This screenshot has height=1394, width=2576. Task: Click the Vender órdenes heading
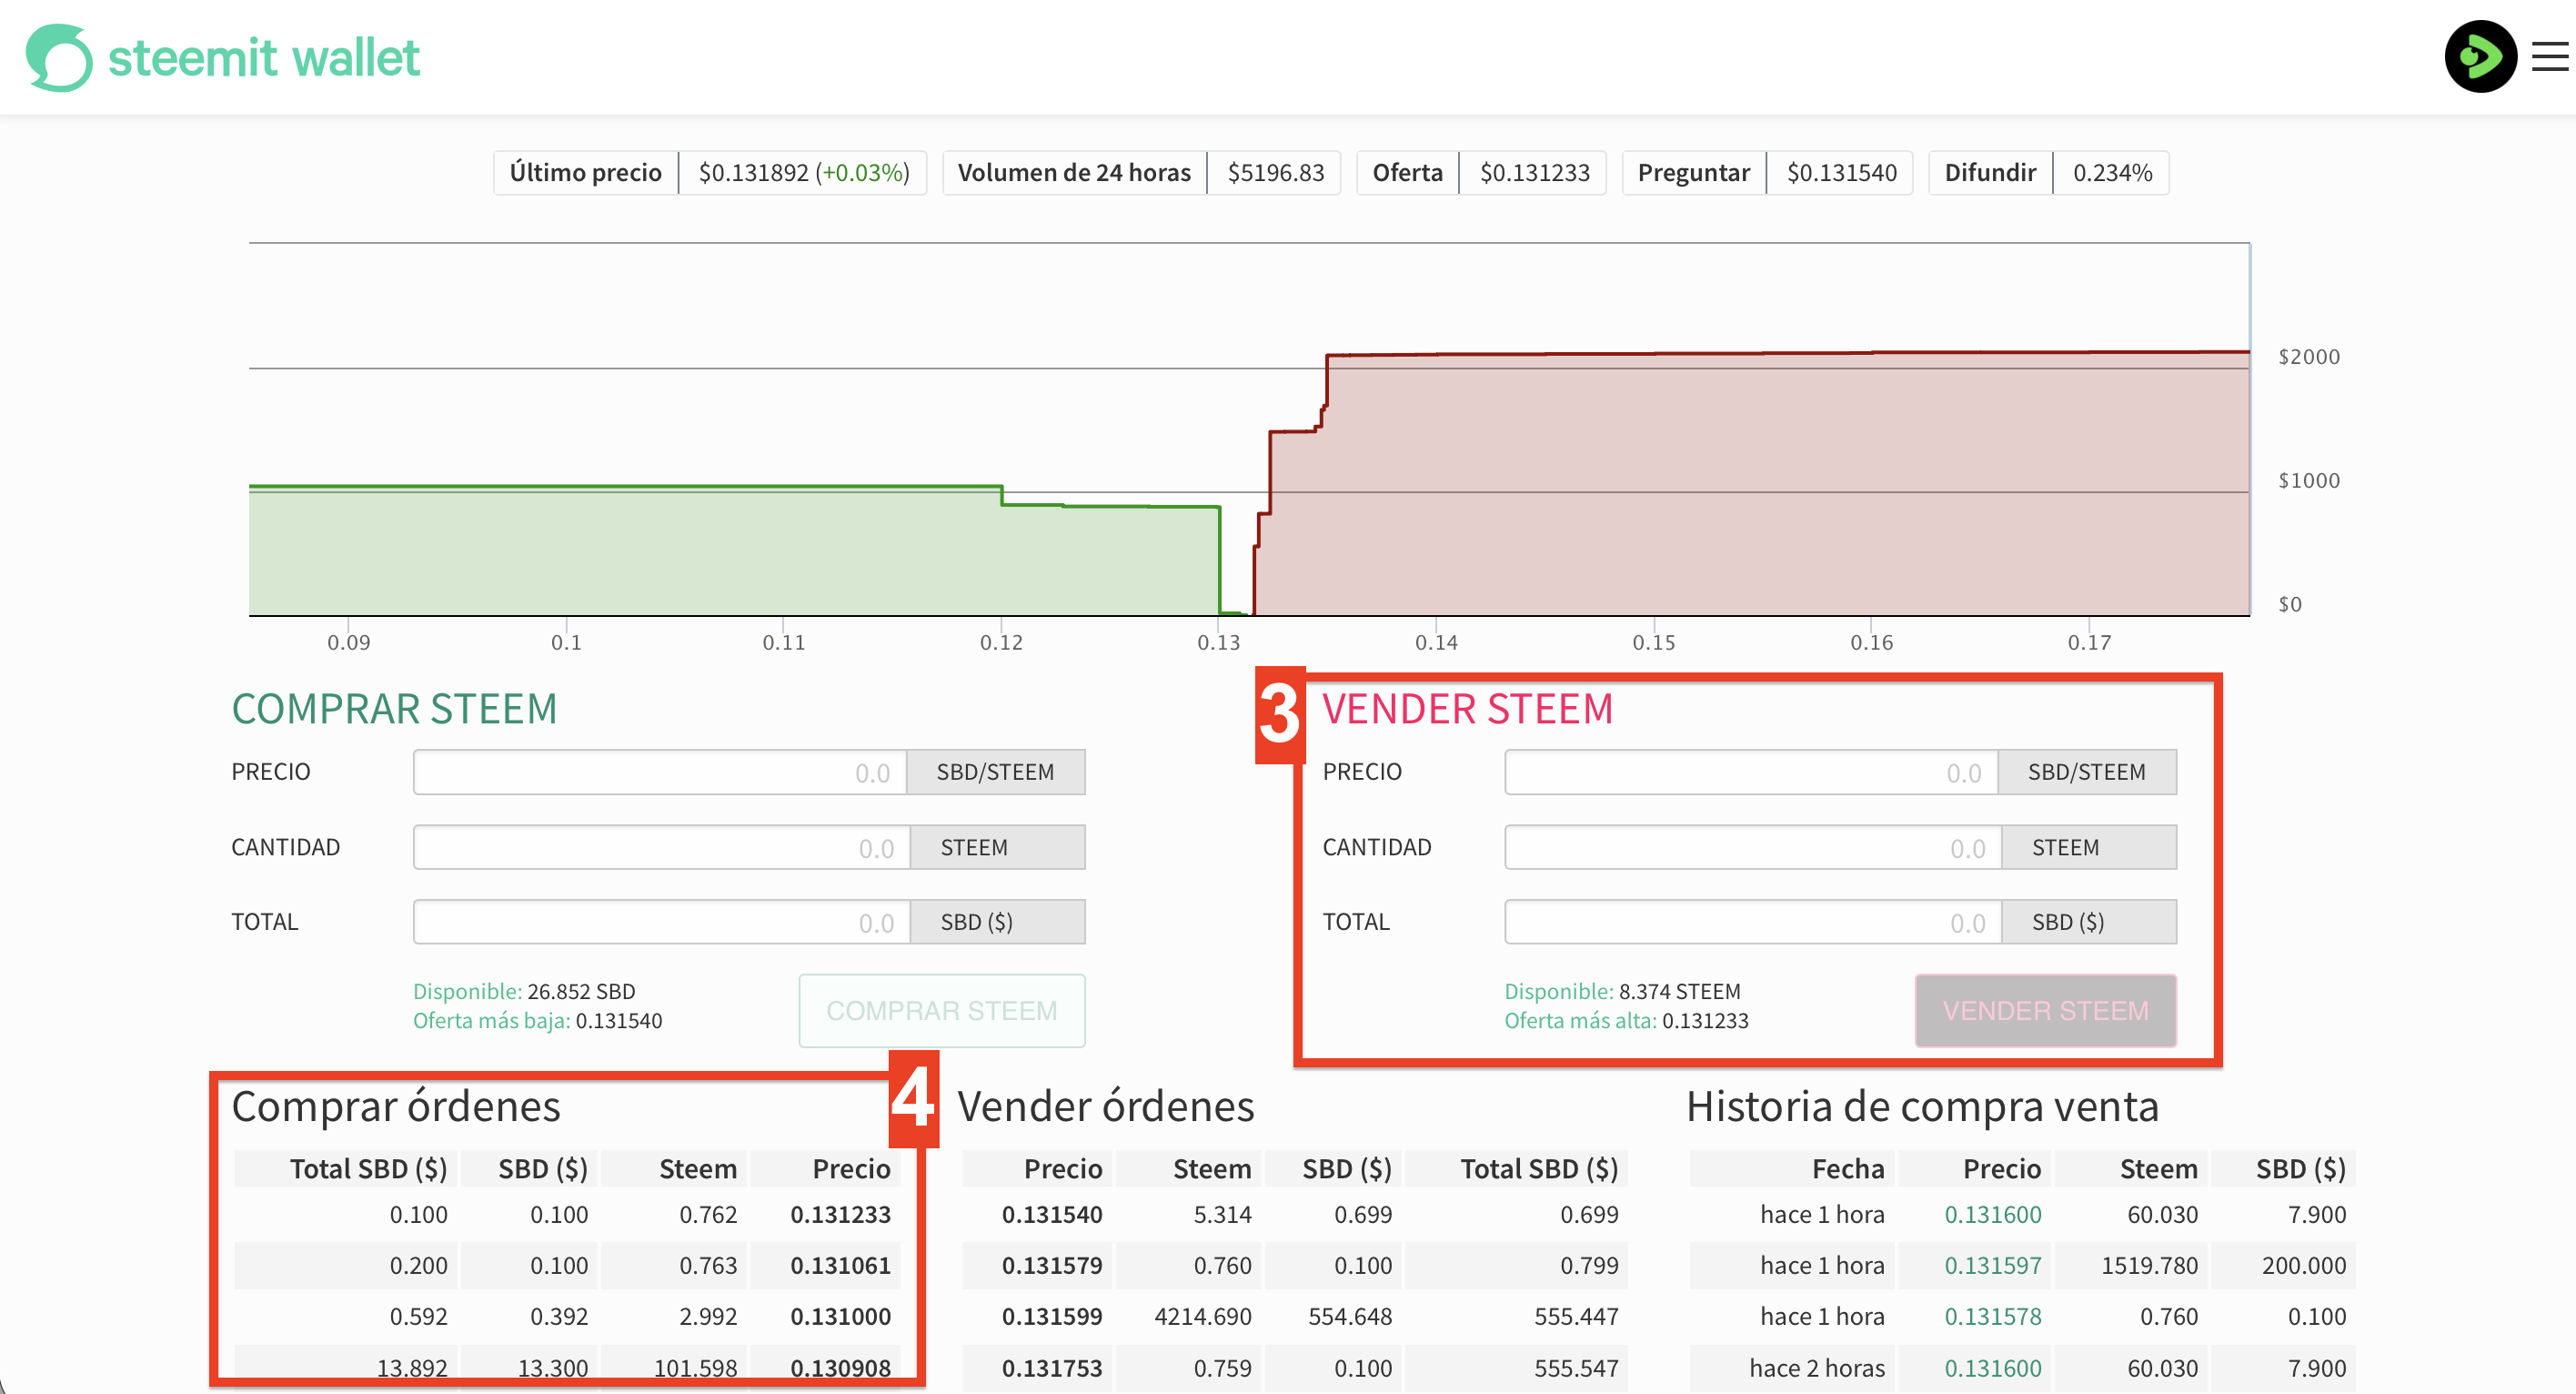1106,1106
